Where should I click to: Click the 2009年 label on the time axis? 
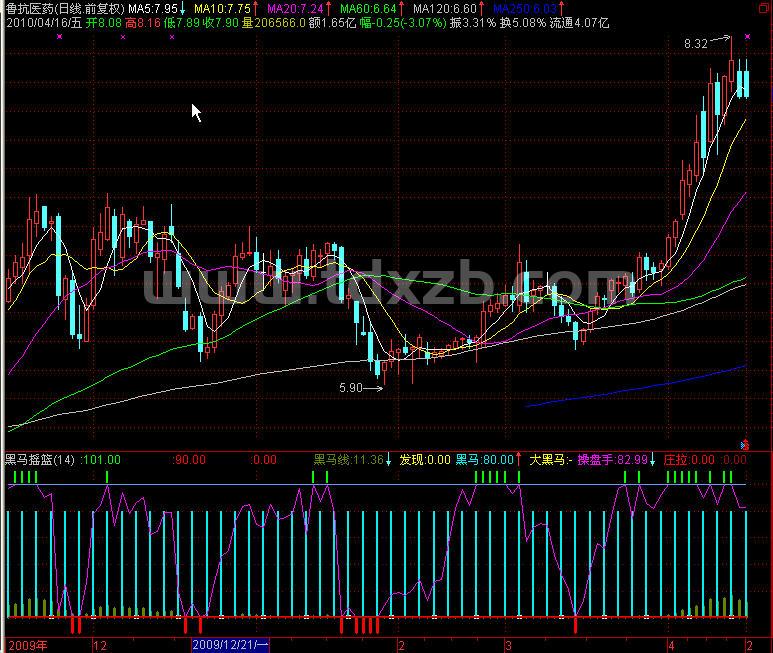[x=28, y=645]
